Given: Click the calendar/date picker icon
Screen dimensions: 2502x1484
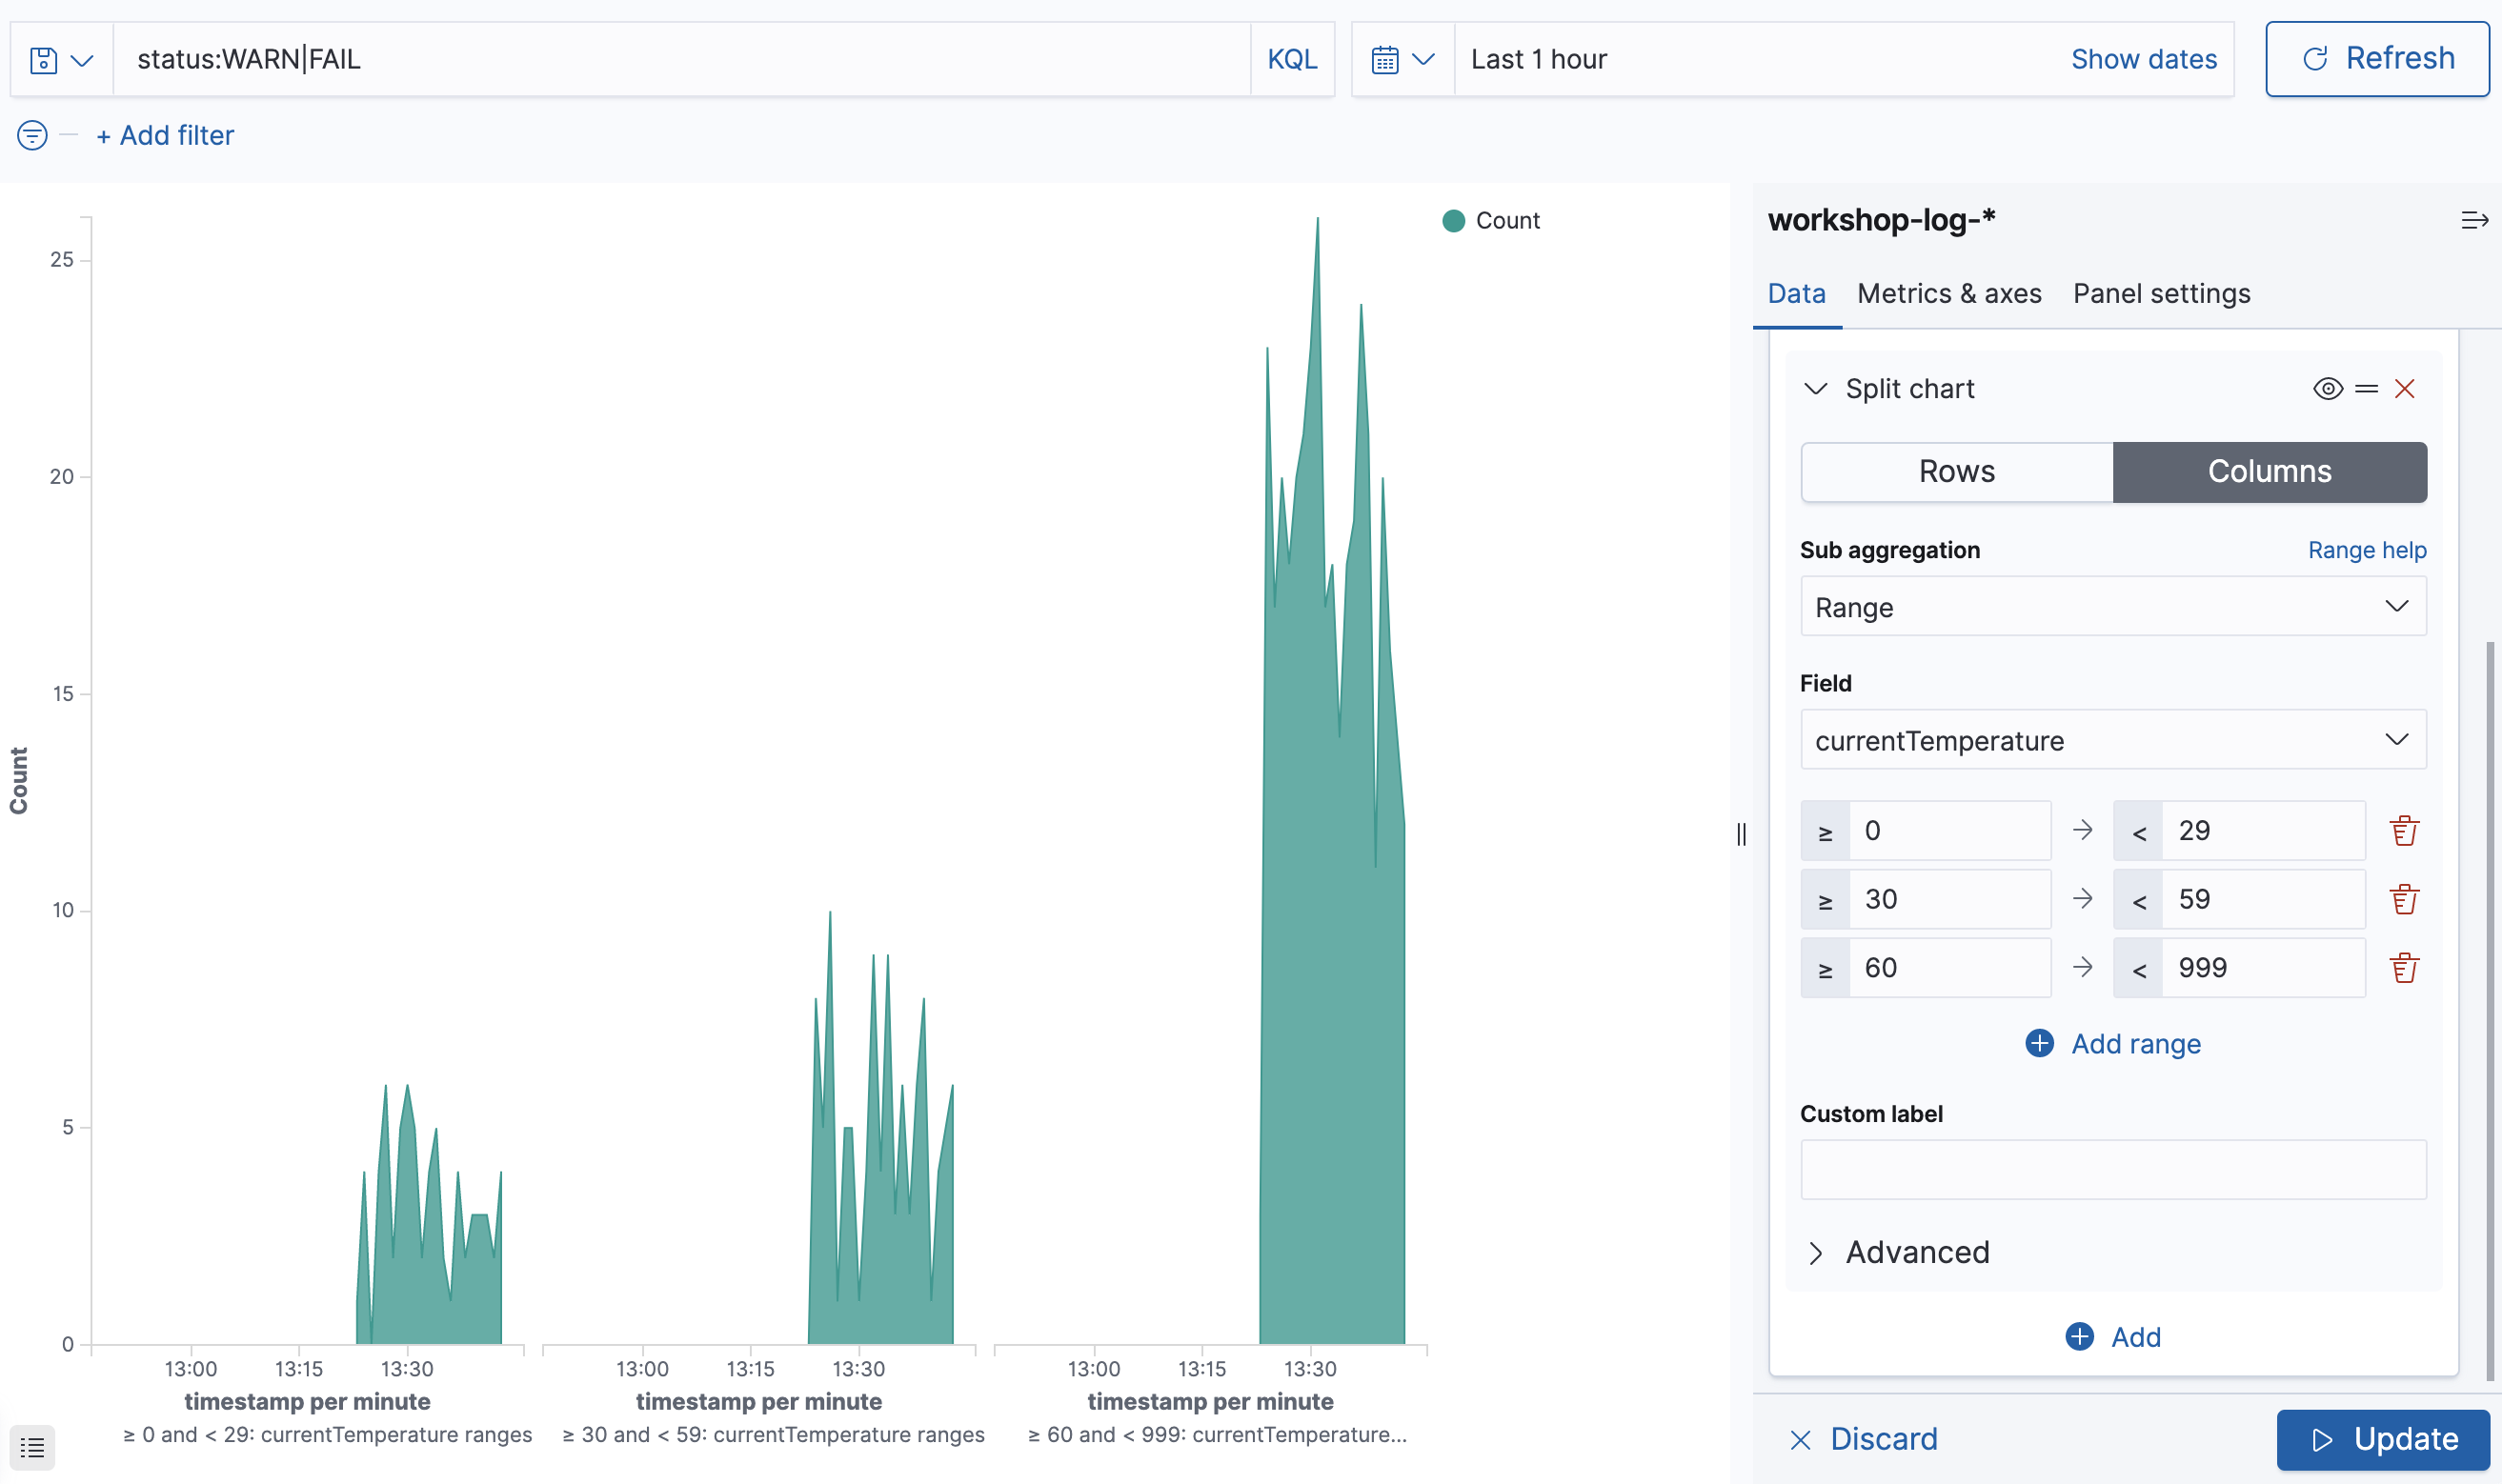Looking at the screenshot, I should click(x=1387, y=58).
